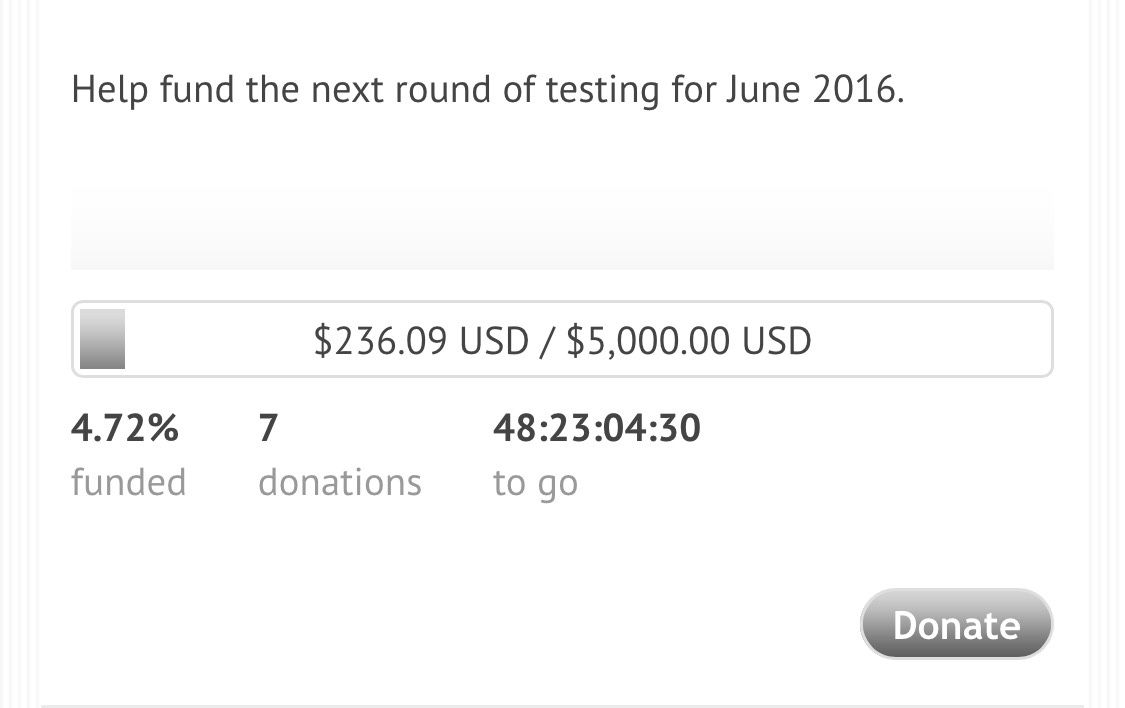Image resolution: width=1125 pixels, height=708 pixels.
Task: Click the horizontal divider below Donate
Action: pyautogui.click(x=562, y=705)
